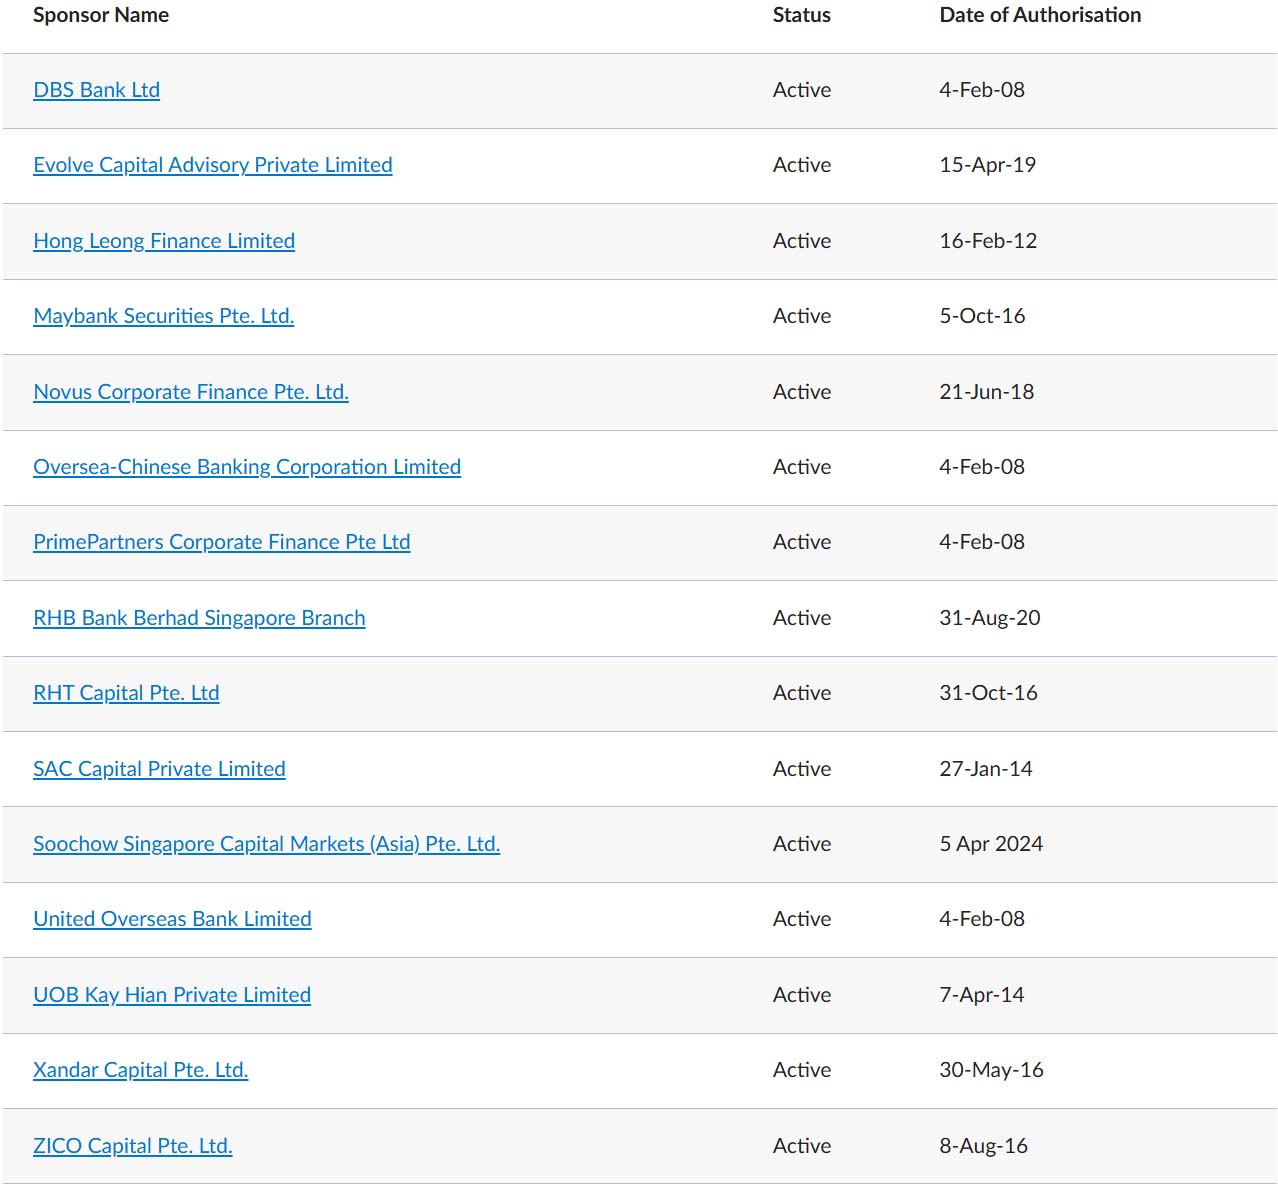Click the 31-Aug-20 authorisation date cell
Viewport: 1278px width, 1188px height.
click(x=989, y=618)
